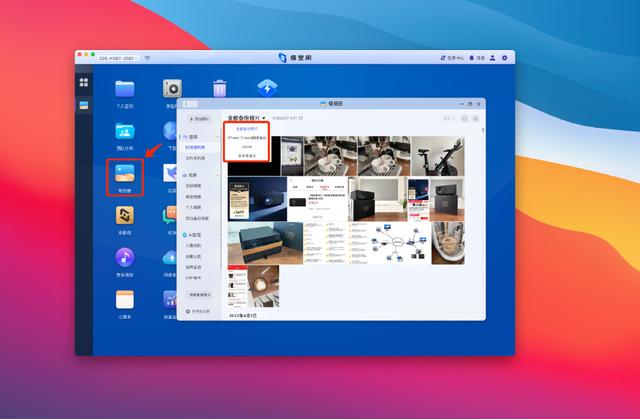
Task: Open the team shared folder icon
Action: [x=124, y=131]
